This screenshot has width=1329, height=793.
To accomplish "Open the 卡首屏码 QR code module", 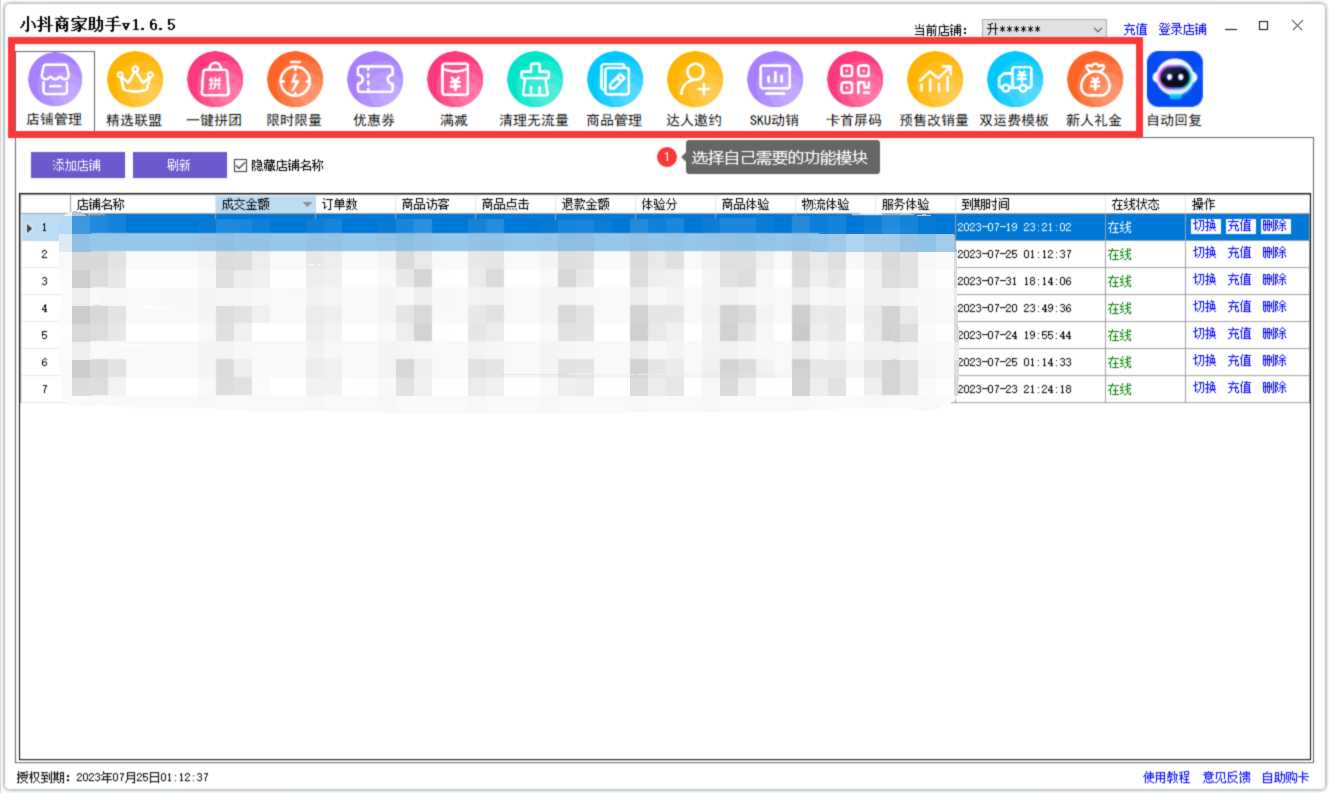I will [x=854, y=80].
